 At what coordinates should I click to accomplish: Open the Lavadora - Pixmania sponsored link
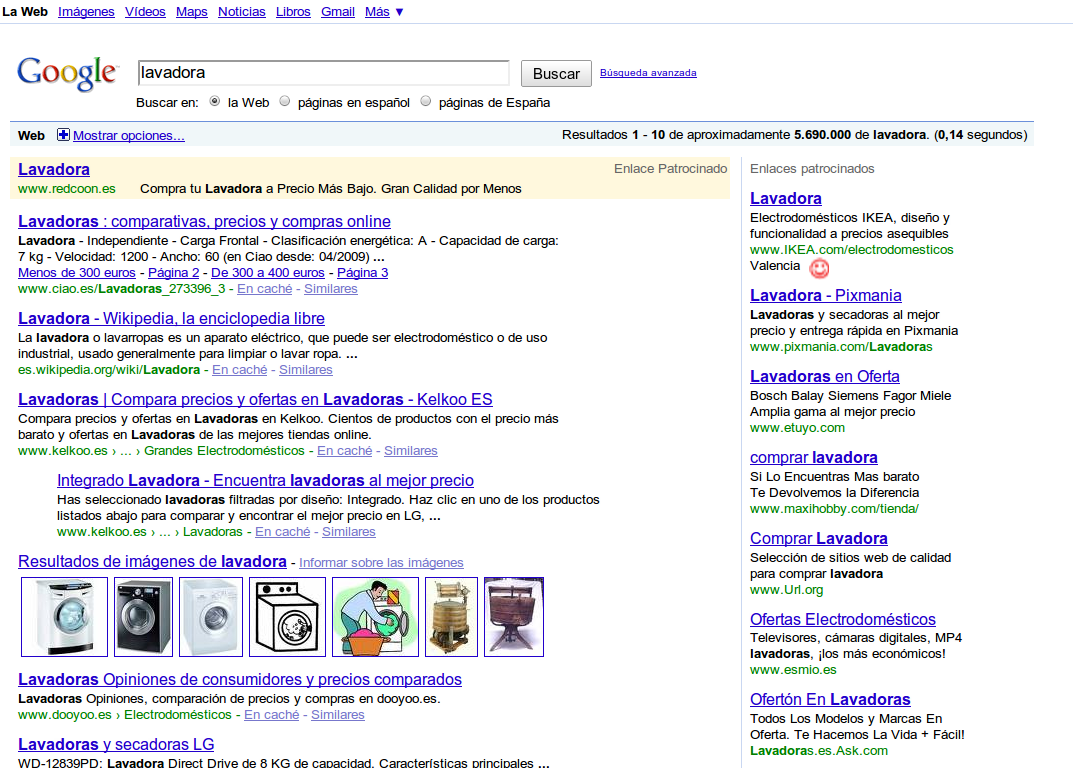tap(825, 295)
